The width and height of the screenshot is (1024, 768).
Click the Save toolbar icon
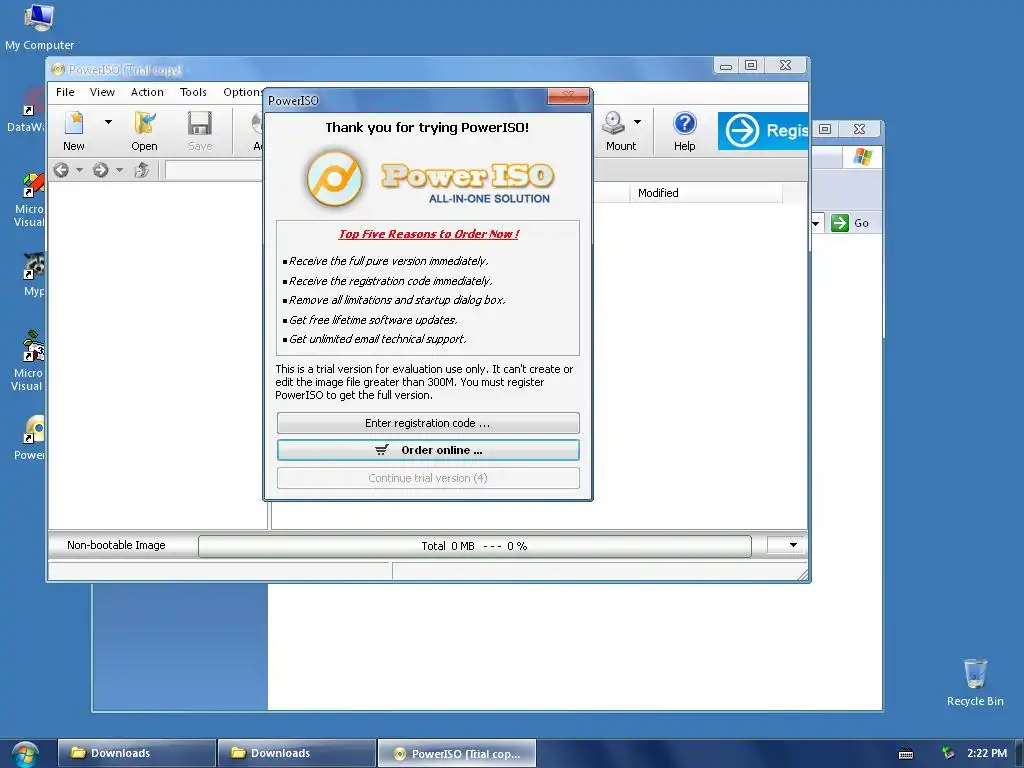point(200,123)
